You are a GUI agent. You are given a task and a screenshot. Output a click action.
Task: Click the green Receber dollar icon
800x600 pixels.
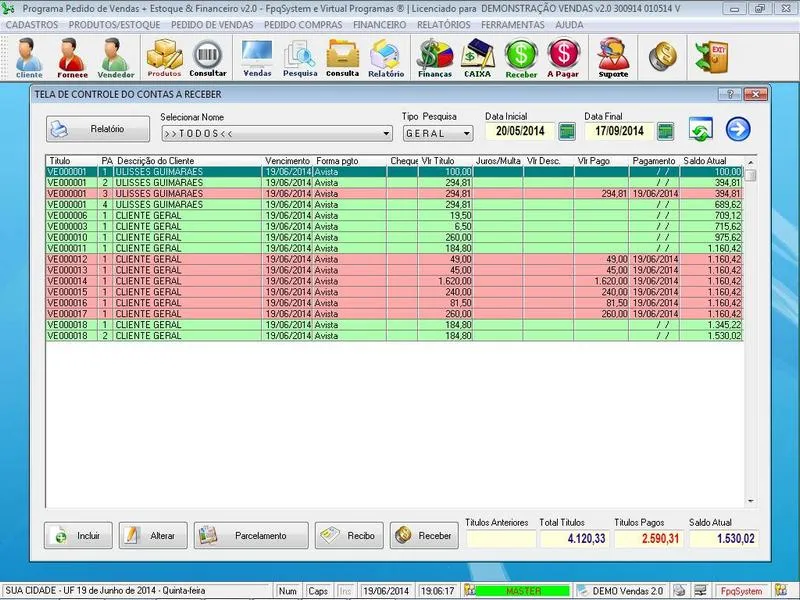(x=521, y=58)
